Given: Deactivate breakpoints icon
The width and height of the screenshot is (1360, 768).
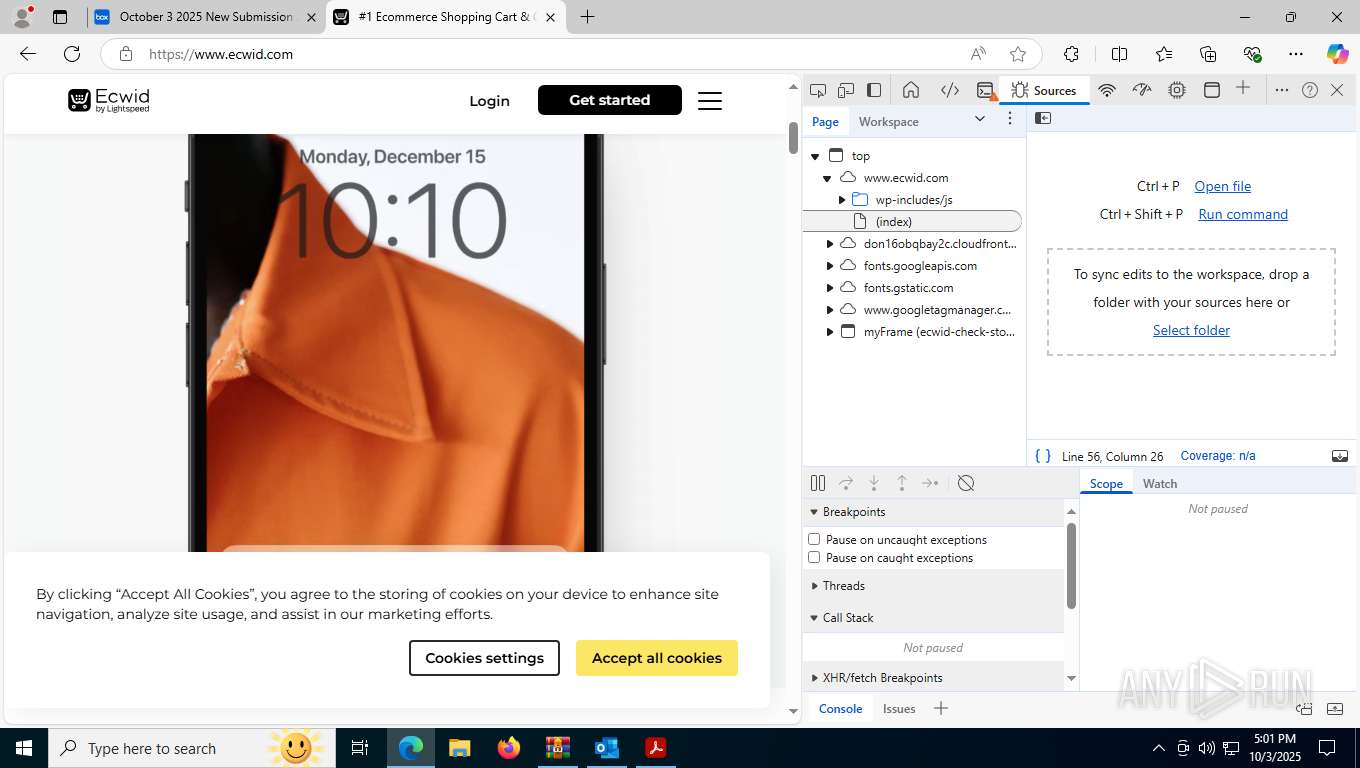Looking at the screenshot, I should click(x=966, y=483).
